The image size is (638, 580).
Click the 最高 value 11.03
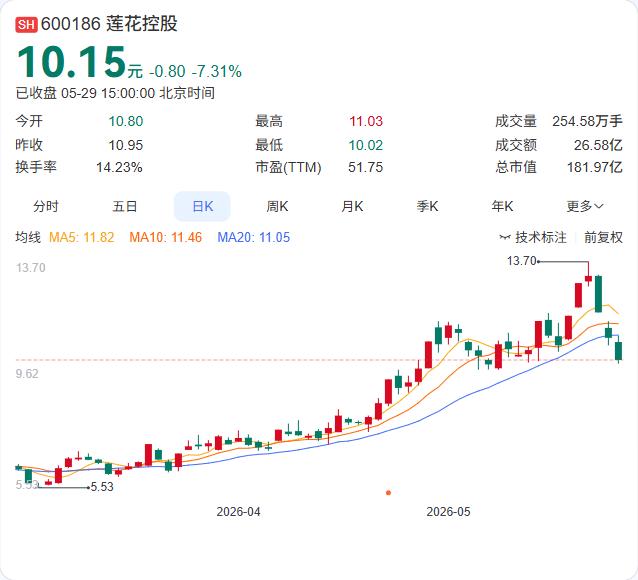pos(366,121)
